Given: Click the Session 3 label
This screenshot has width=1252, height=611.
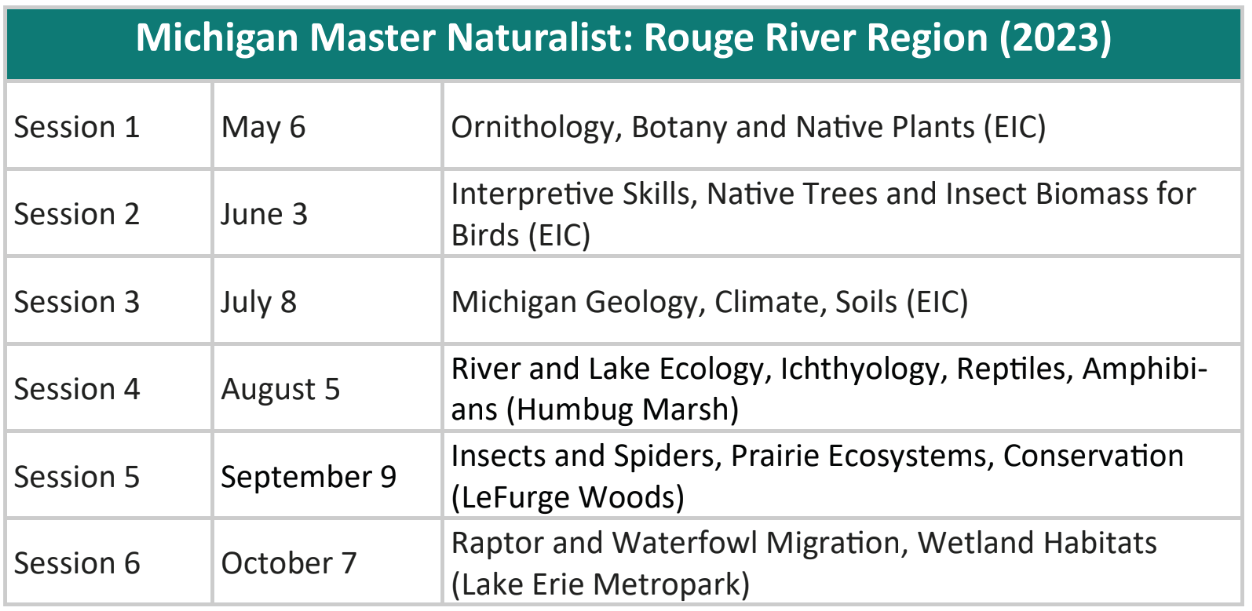Looking at the screenshot, I should point(79,302).
